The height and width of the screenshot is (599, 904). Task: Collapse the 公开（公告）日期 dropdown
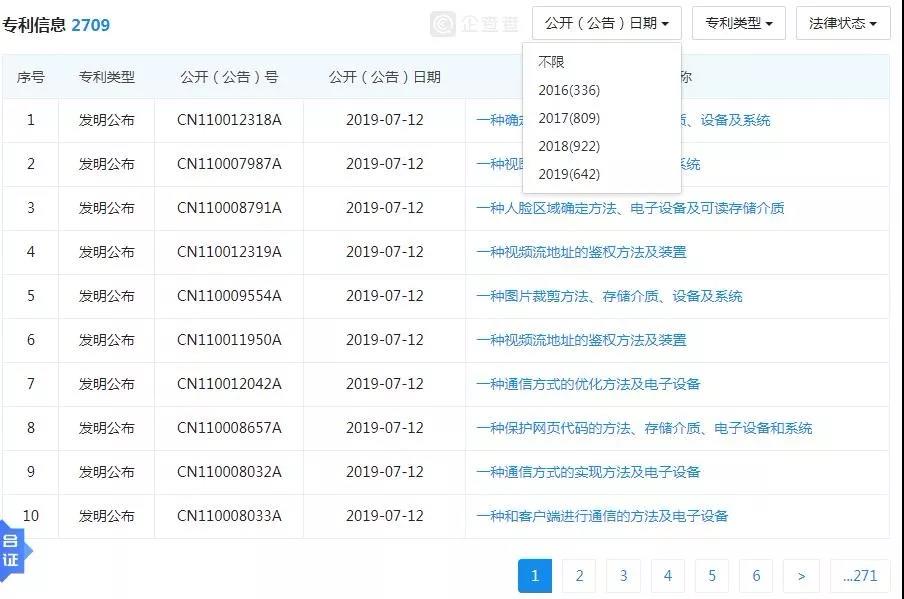click(x=606, y=23)
